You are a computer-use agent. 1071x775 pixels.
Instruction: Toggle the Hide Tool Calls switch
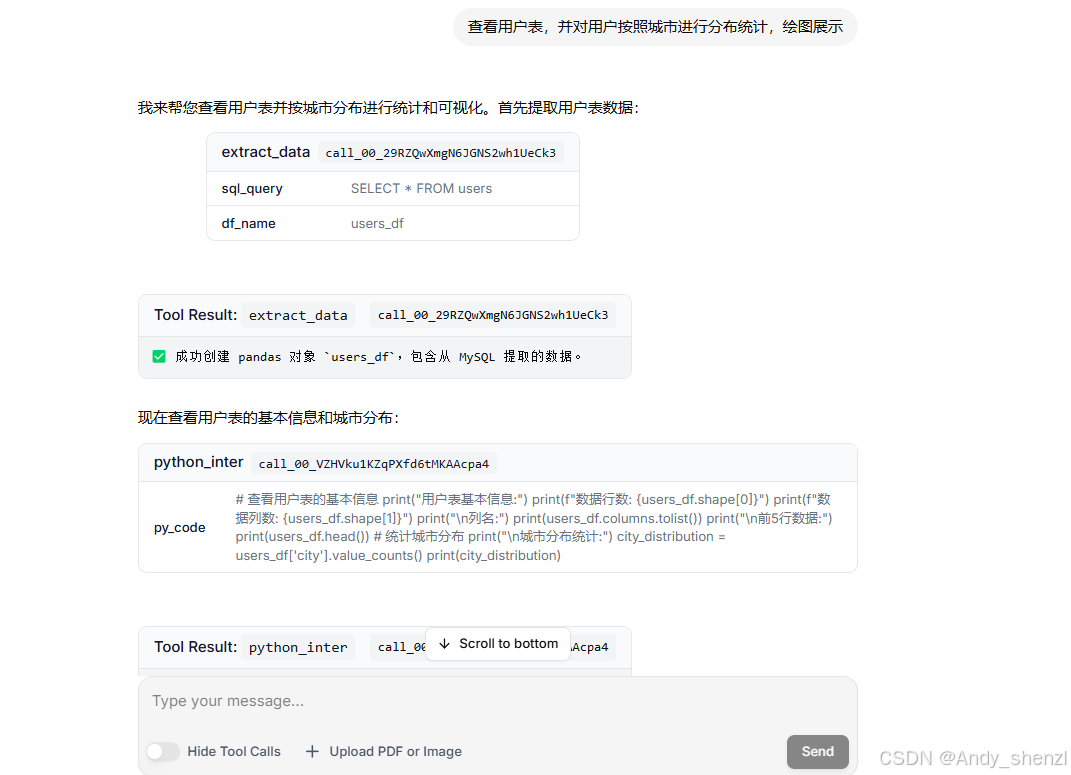pyautogui.click(x=163, y=751)
